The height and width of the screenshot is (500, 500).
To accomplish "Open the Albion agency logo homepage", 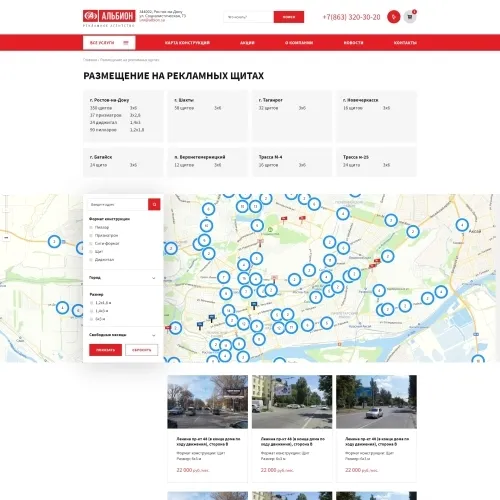I will click(x=109, y=18).
